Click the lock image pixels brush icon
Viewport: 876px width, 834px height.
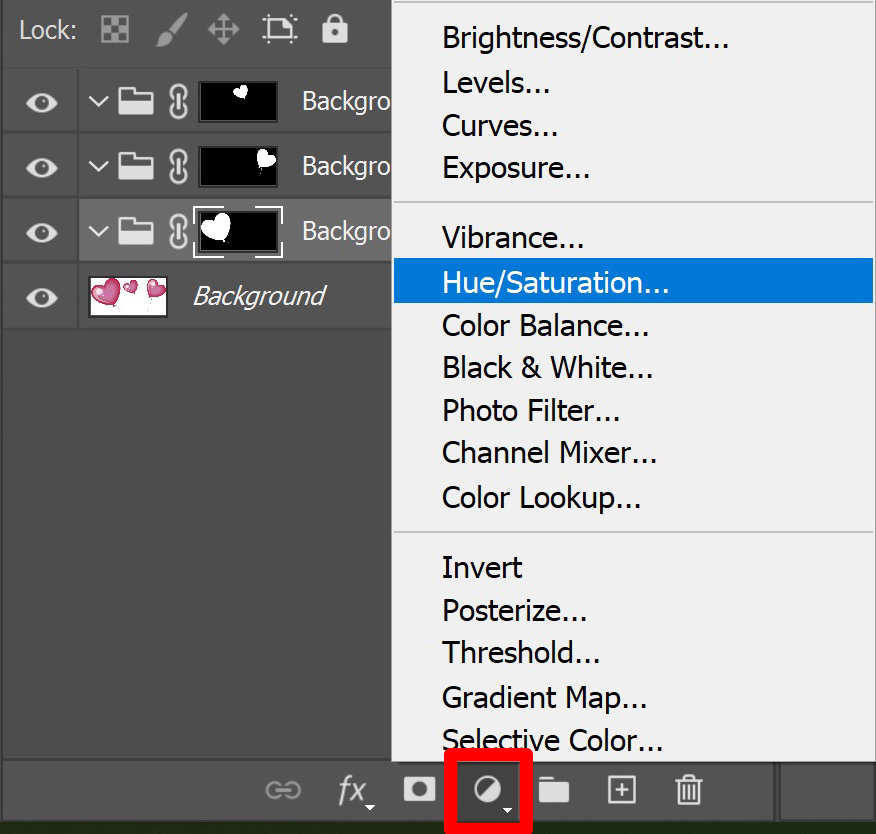pos(171,30)
